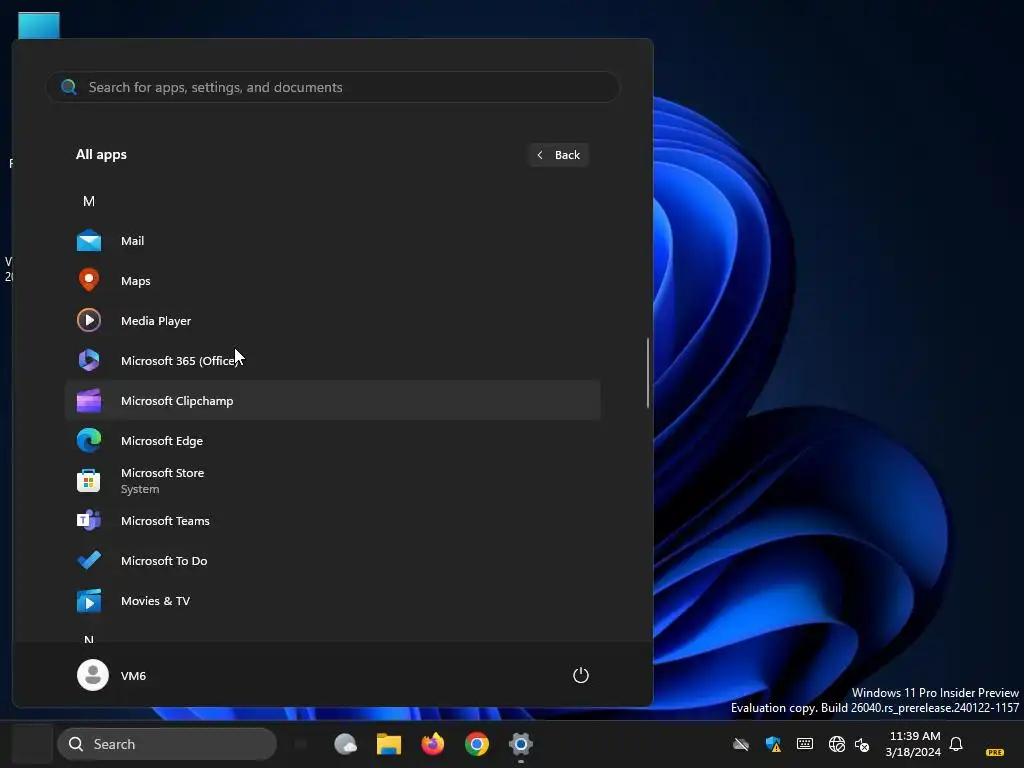Open the network globe tray icon

pos(836,744)
